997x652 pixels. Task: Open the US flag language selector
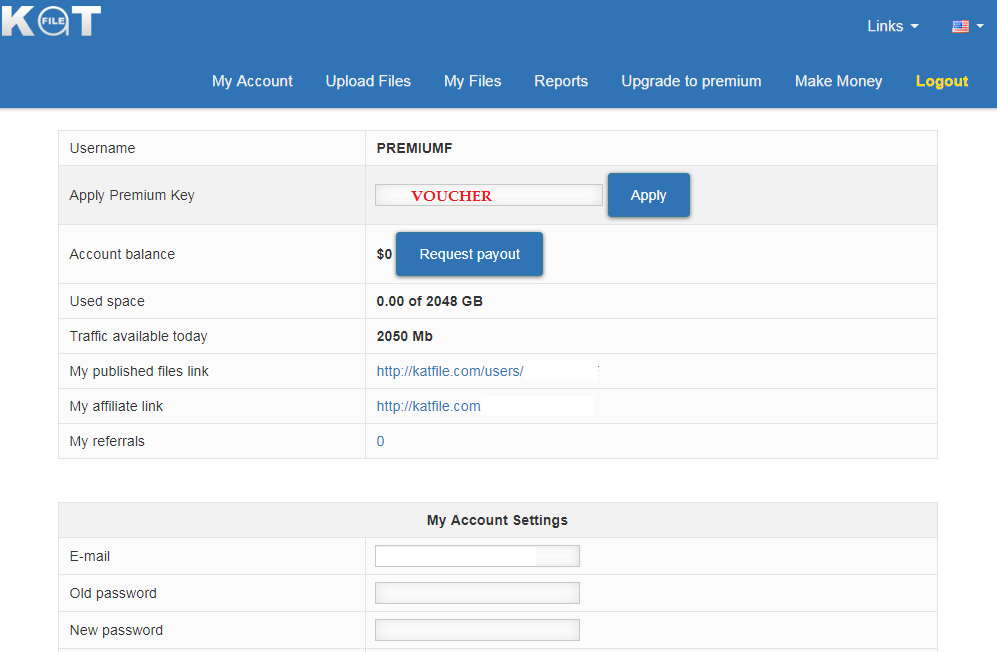pos(961,27)
